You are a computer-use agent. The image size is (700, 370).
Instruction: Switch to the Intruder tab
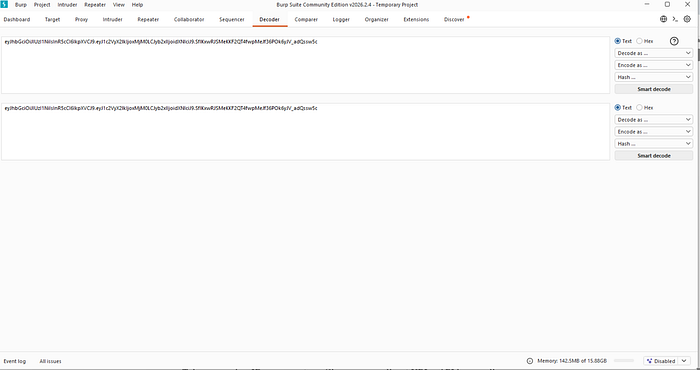112,20
